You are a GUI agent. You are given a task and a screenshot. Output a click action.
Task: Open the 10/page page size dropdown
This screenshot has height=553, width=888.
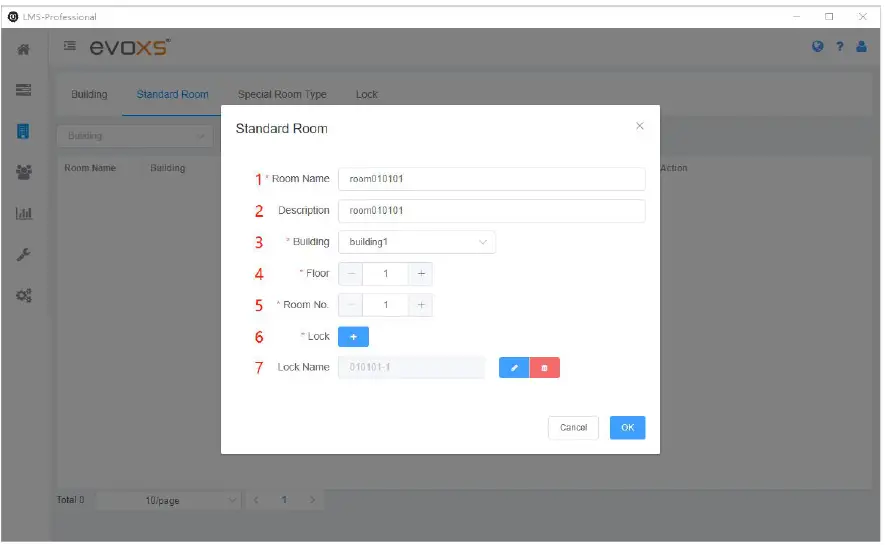pos(168,500)
